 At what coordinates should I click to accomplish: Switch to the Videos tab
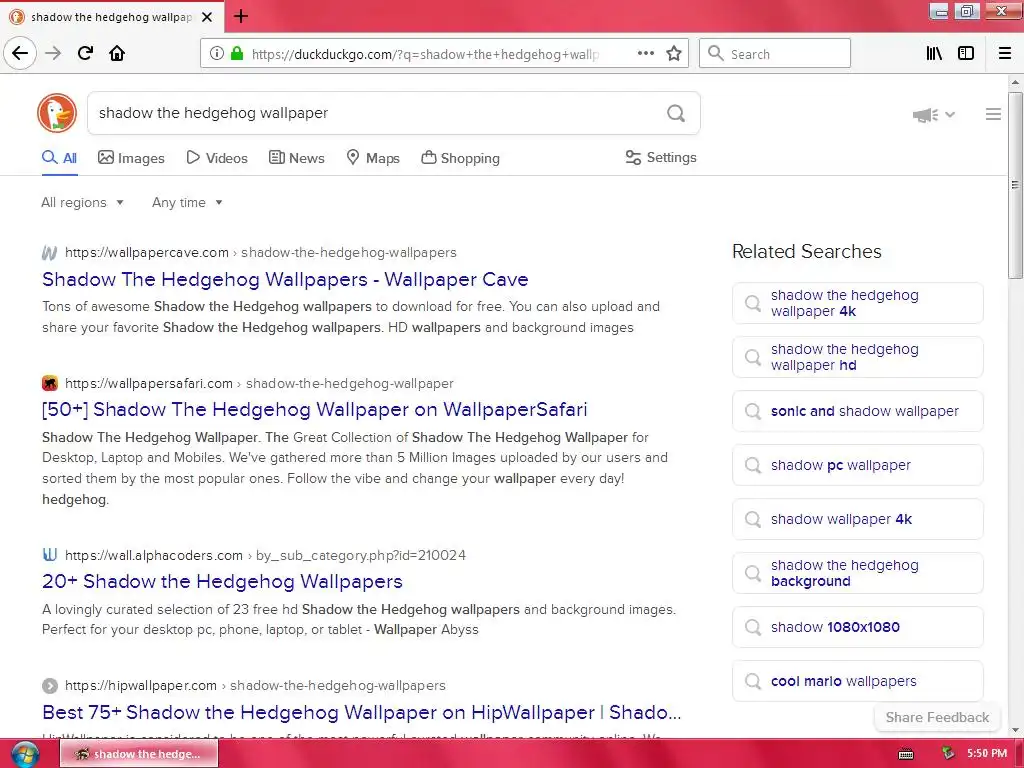pyautogui.click(x=217, y=158)
